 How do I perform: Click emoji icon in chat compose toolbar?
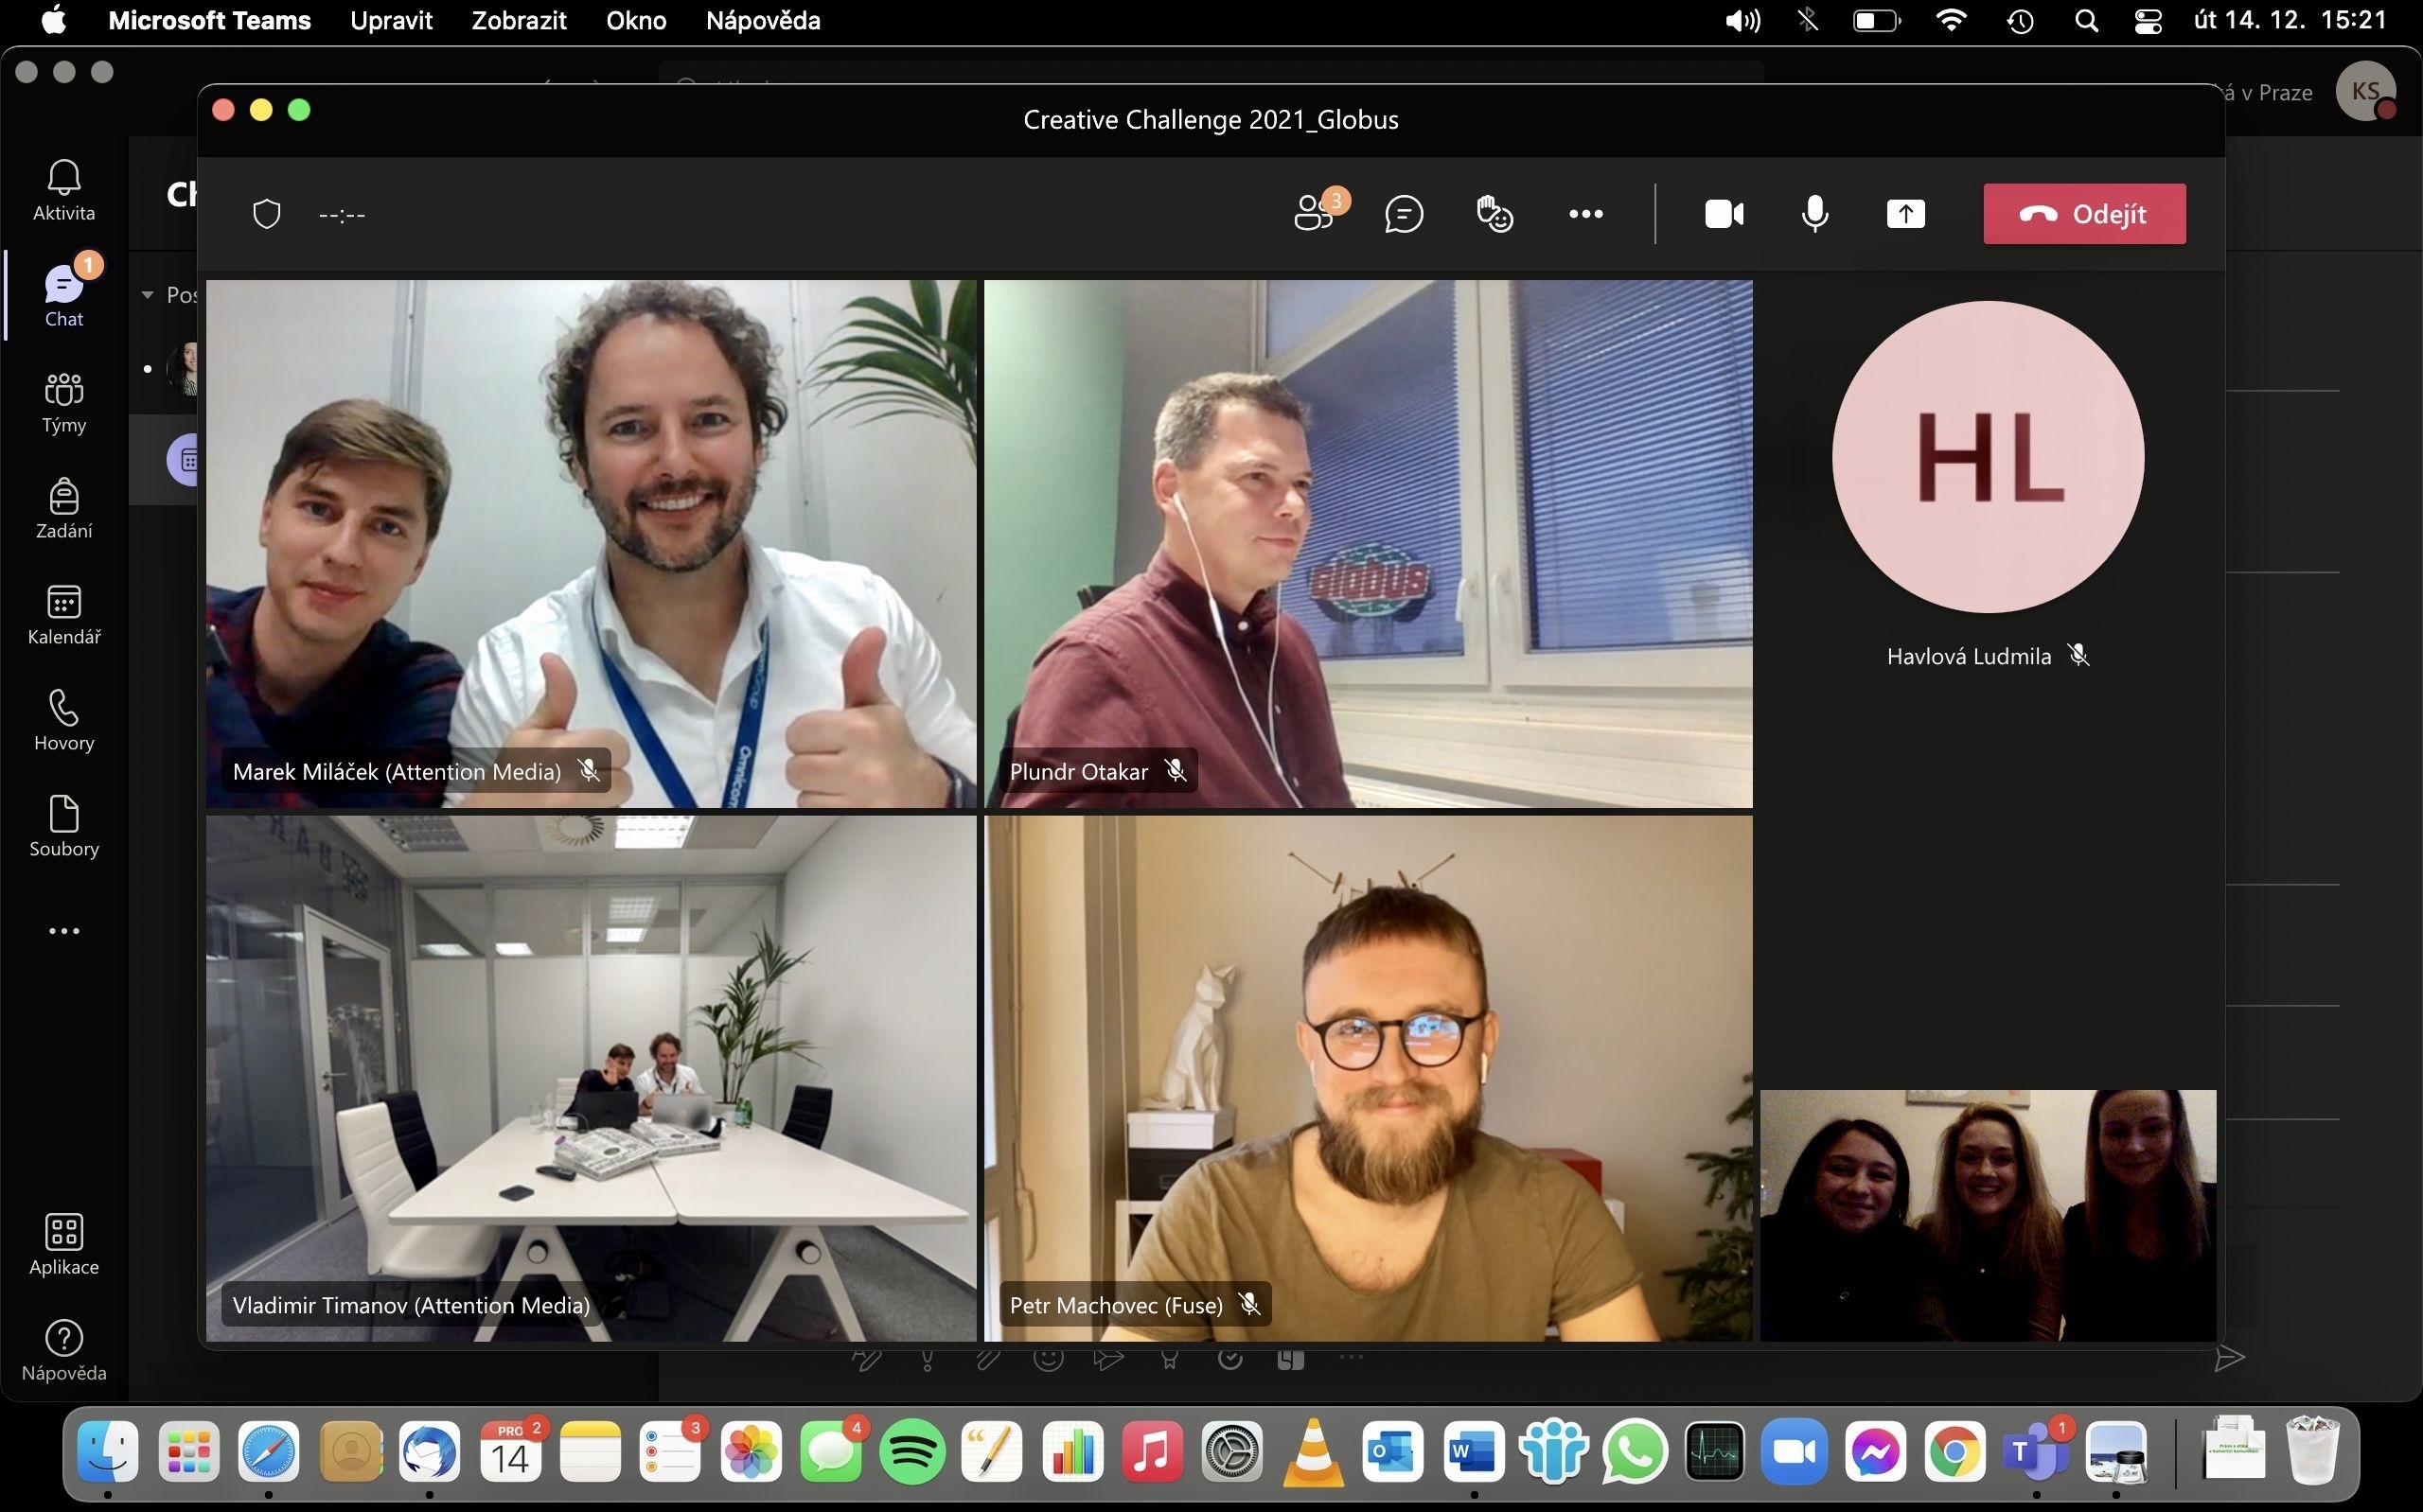coord(1048,1359)
